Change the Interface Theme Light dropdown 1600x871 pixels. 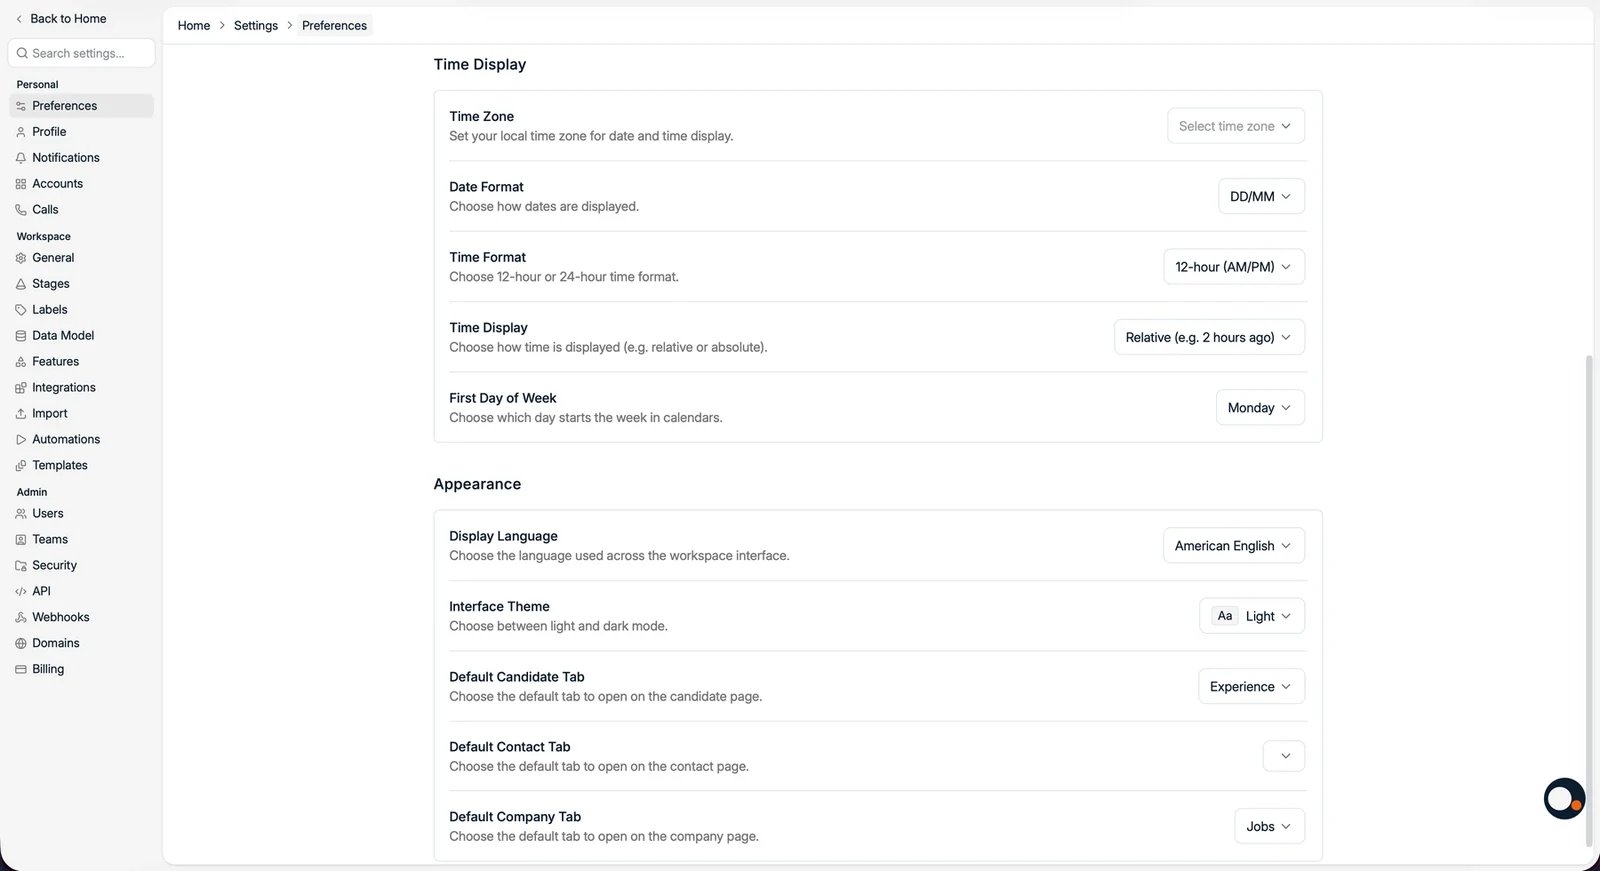[x=1252, y=616]
